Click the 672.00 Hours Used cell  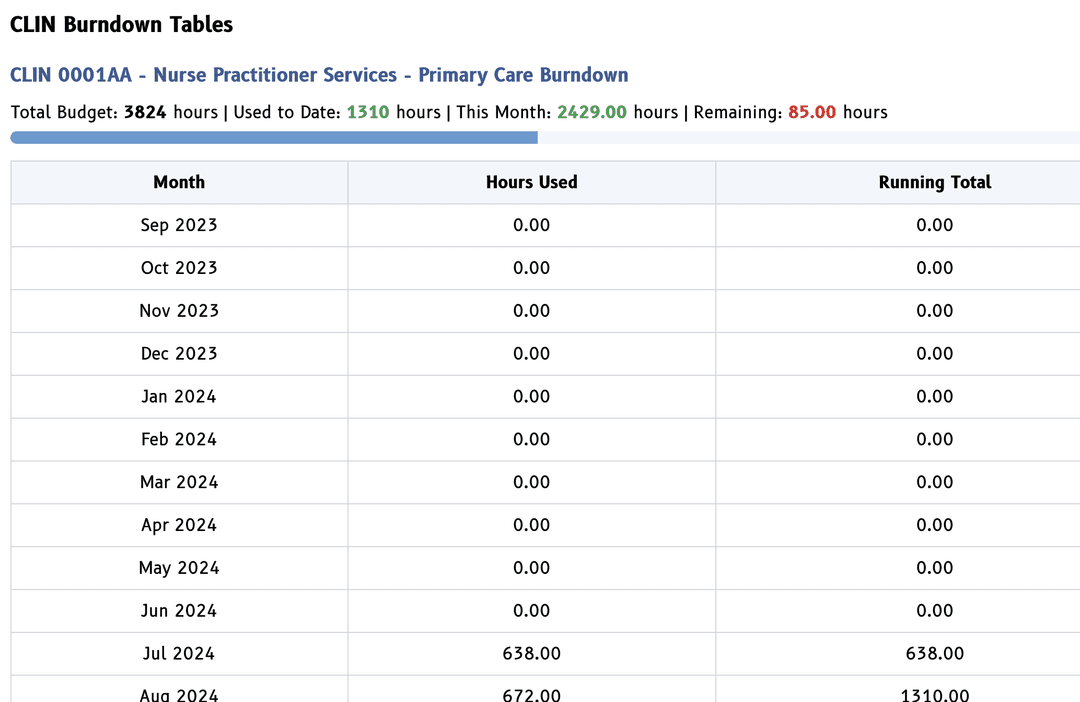[x=531, y=694]
